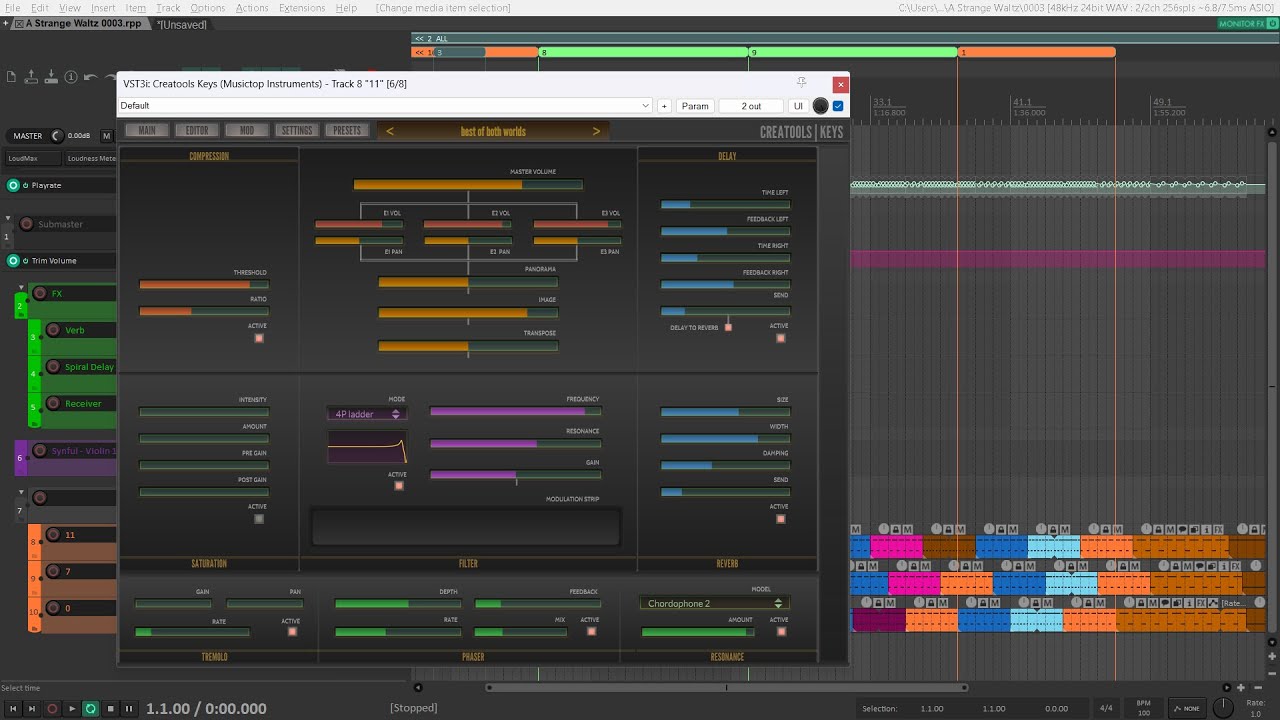
Task: Toggle Reverb Active switch
Action: [x=781, y=519]
